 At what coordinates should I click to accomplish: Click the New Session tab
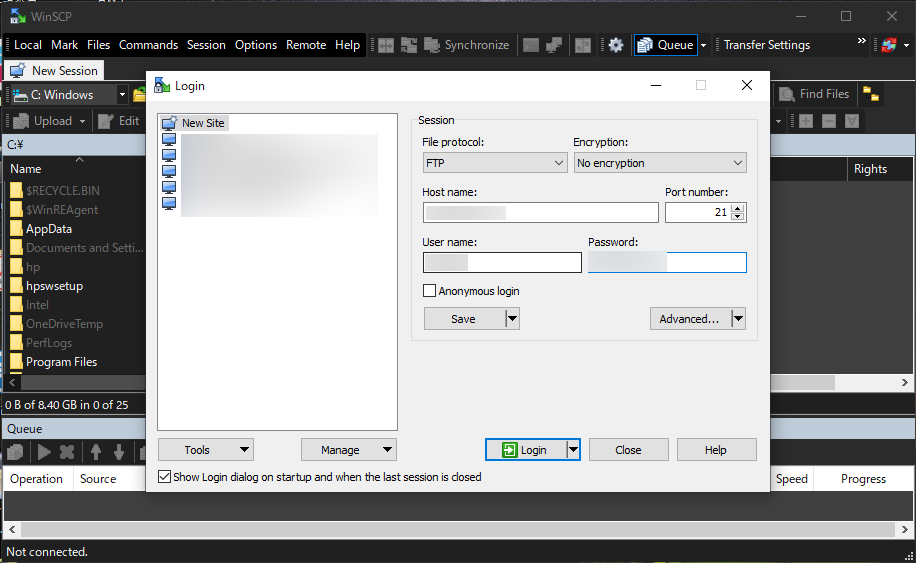(54, 71)
